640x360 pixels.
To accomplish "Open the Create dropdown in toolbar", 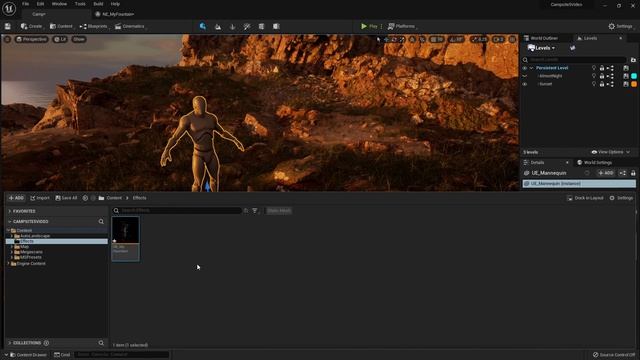I will [x=32, y=27].
